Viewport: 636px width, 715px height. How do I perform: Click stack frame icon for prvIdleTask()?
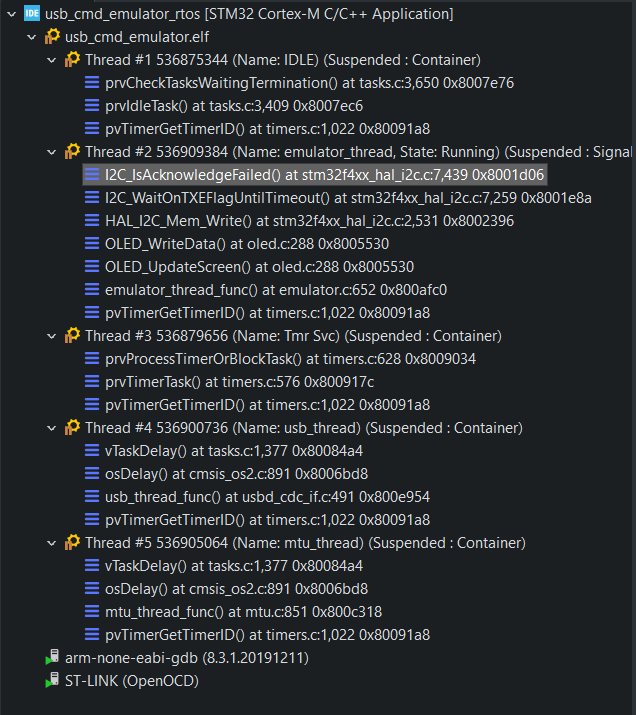click(x=92, y=106)
